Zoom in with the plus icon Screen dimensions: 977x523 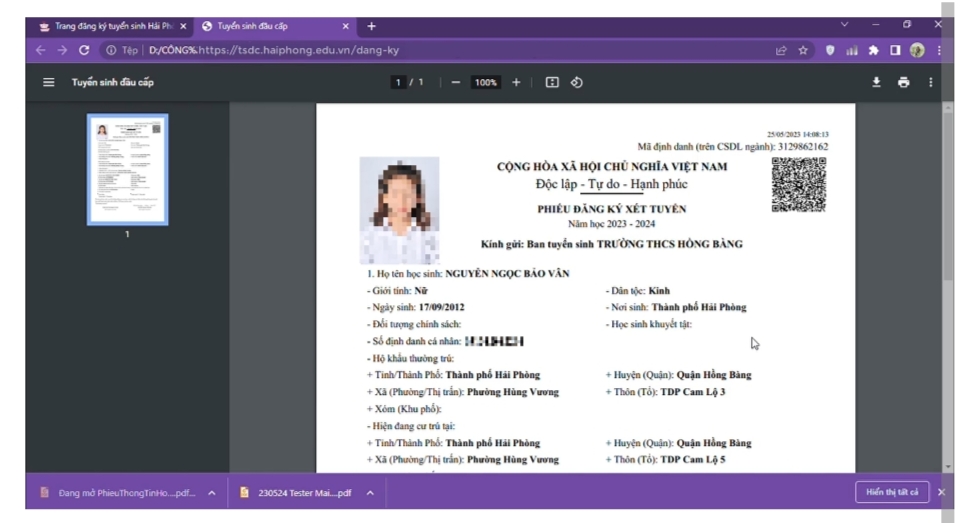pyautogui.click(x=516, y=82)
